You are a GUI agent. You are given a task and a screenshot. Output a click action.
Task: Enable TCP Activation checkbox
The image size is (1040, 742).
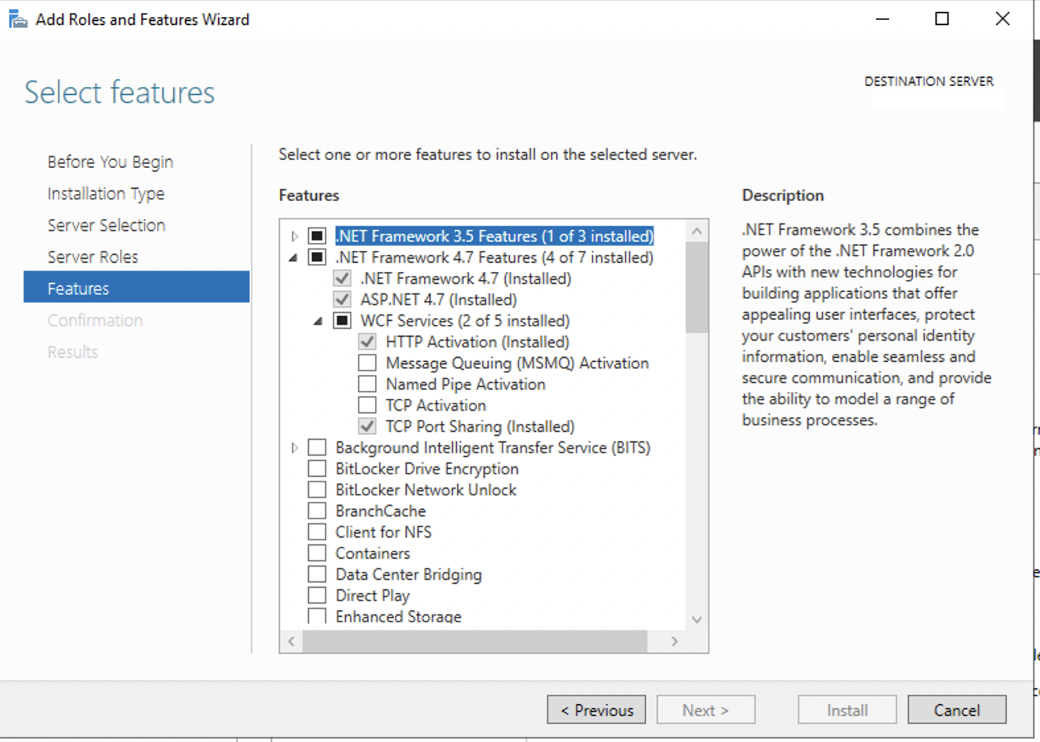click(367, 405)
